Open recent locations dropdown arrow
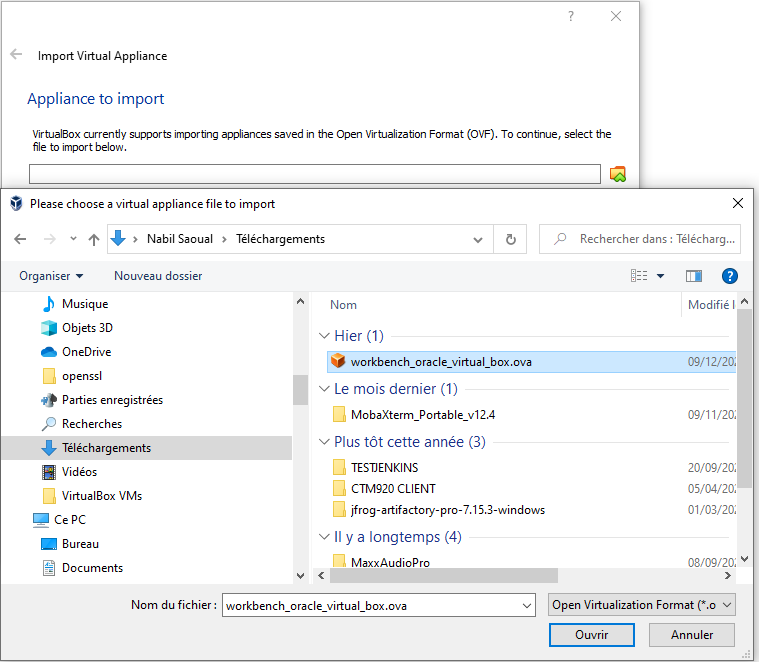The image size is (759, 662). [x=73, y=239]
